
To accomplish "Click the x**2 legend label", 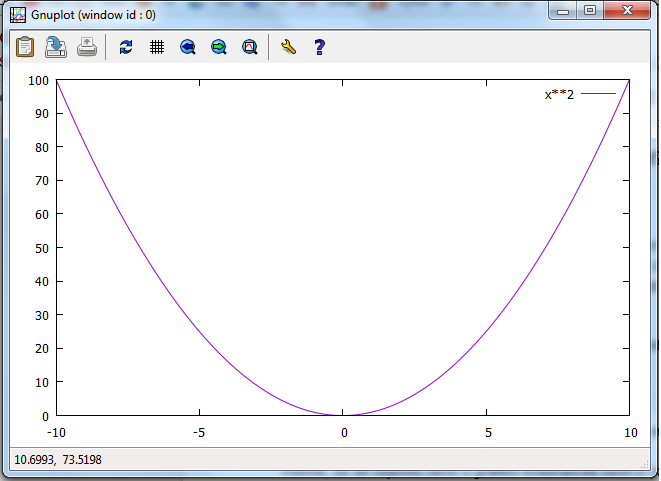I will click(559, 94).
